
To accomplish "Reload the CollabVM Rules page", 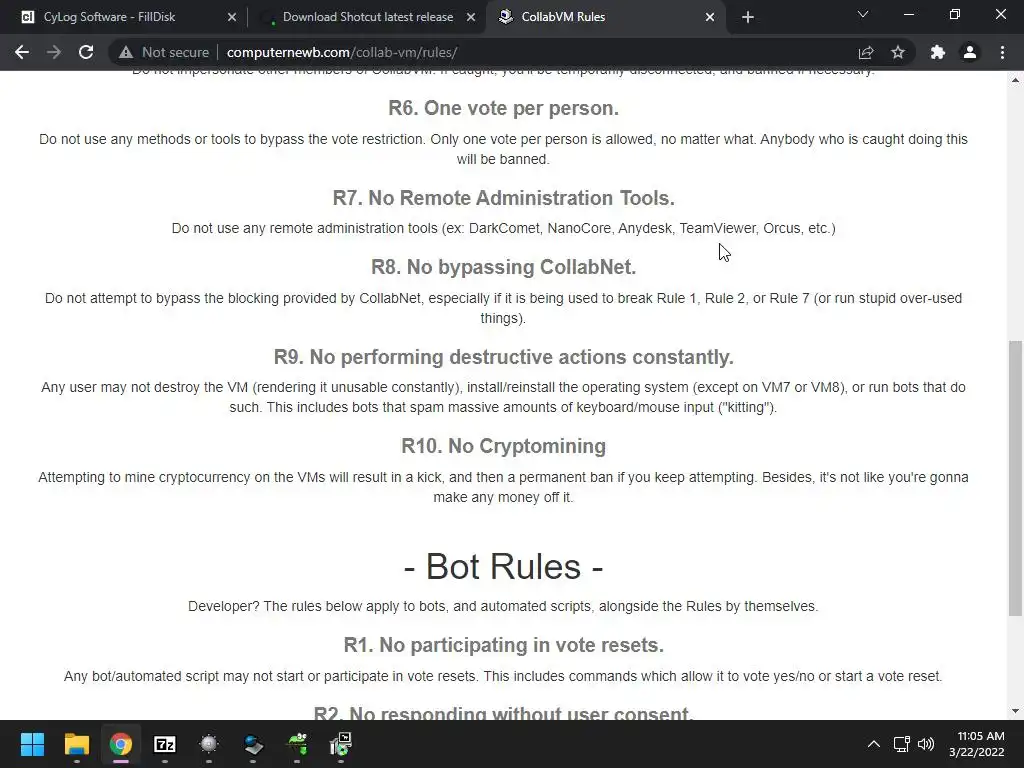I will [x=86, y=52].
